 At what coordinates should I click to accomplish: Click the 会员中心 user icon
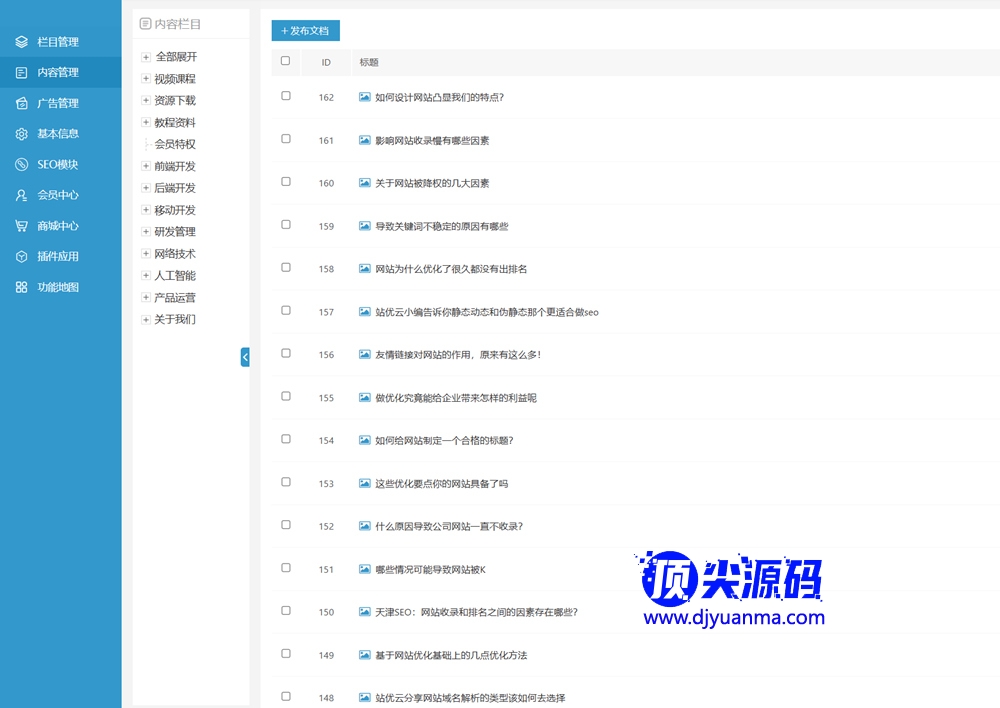[21, 196]
